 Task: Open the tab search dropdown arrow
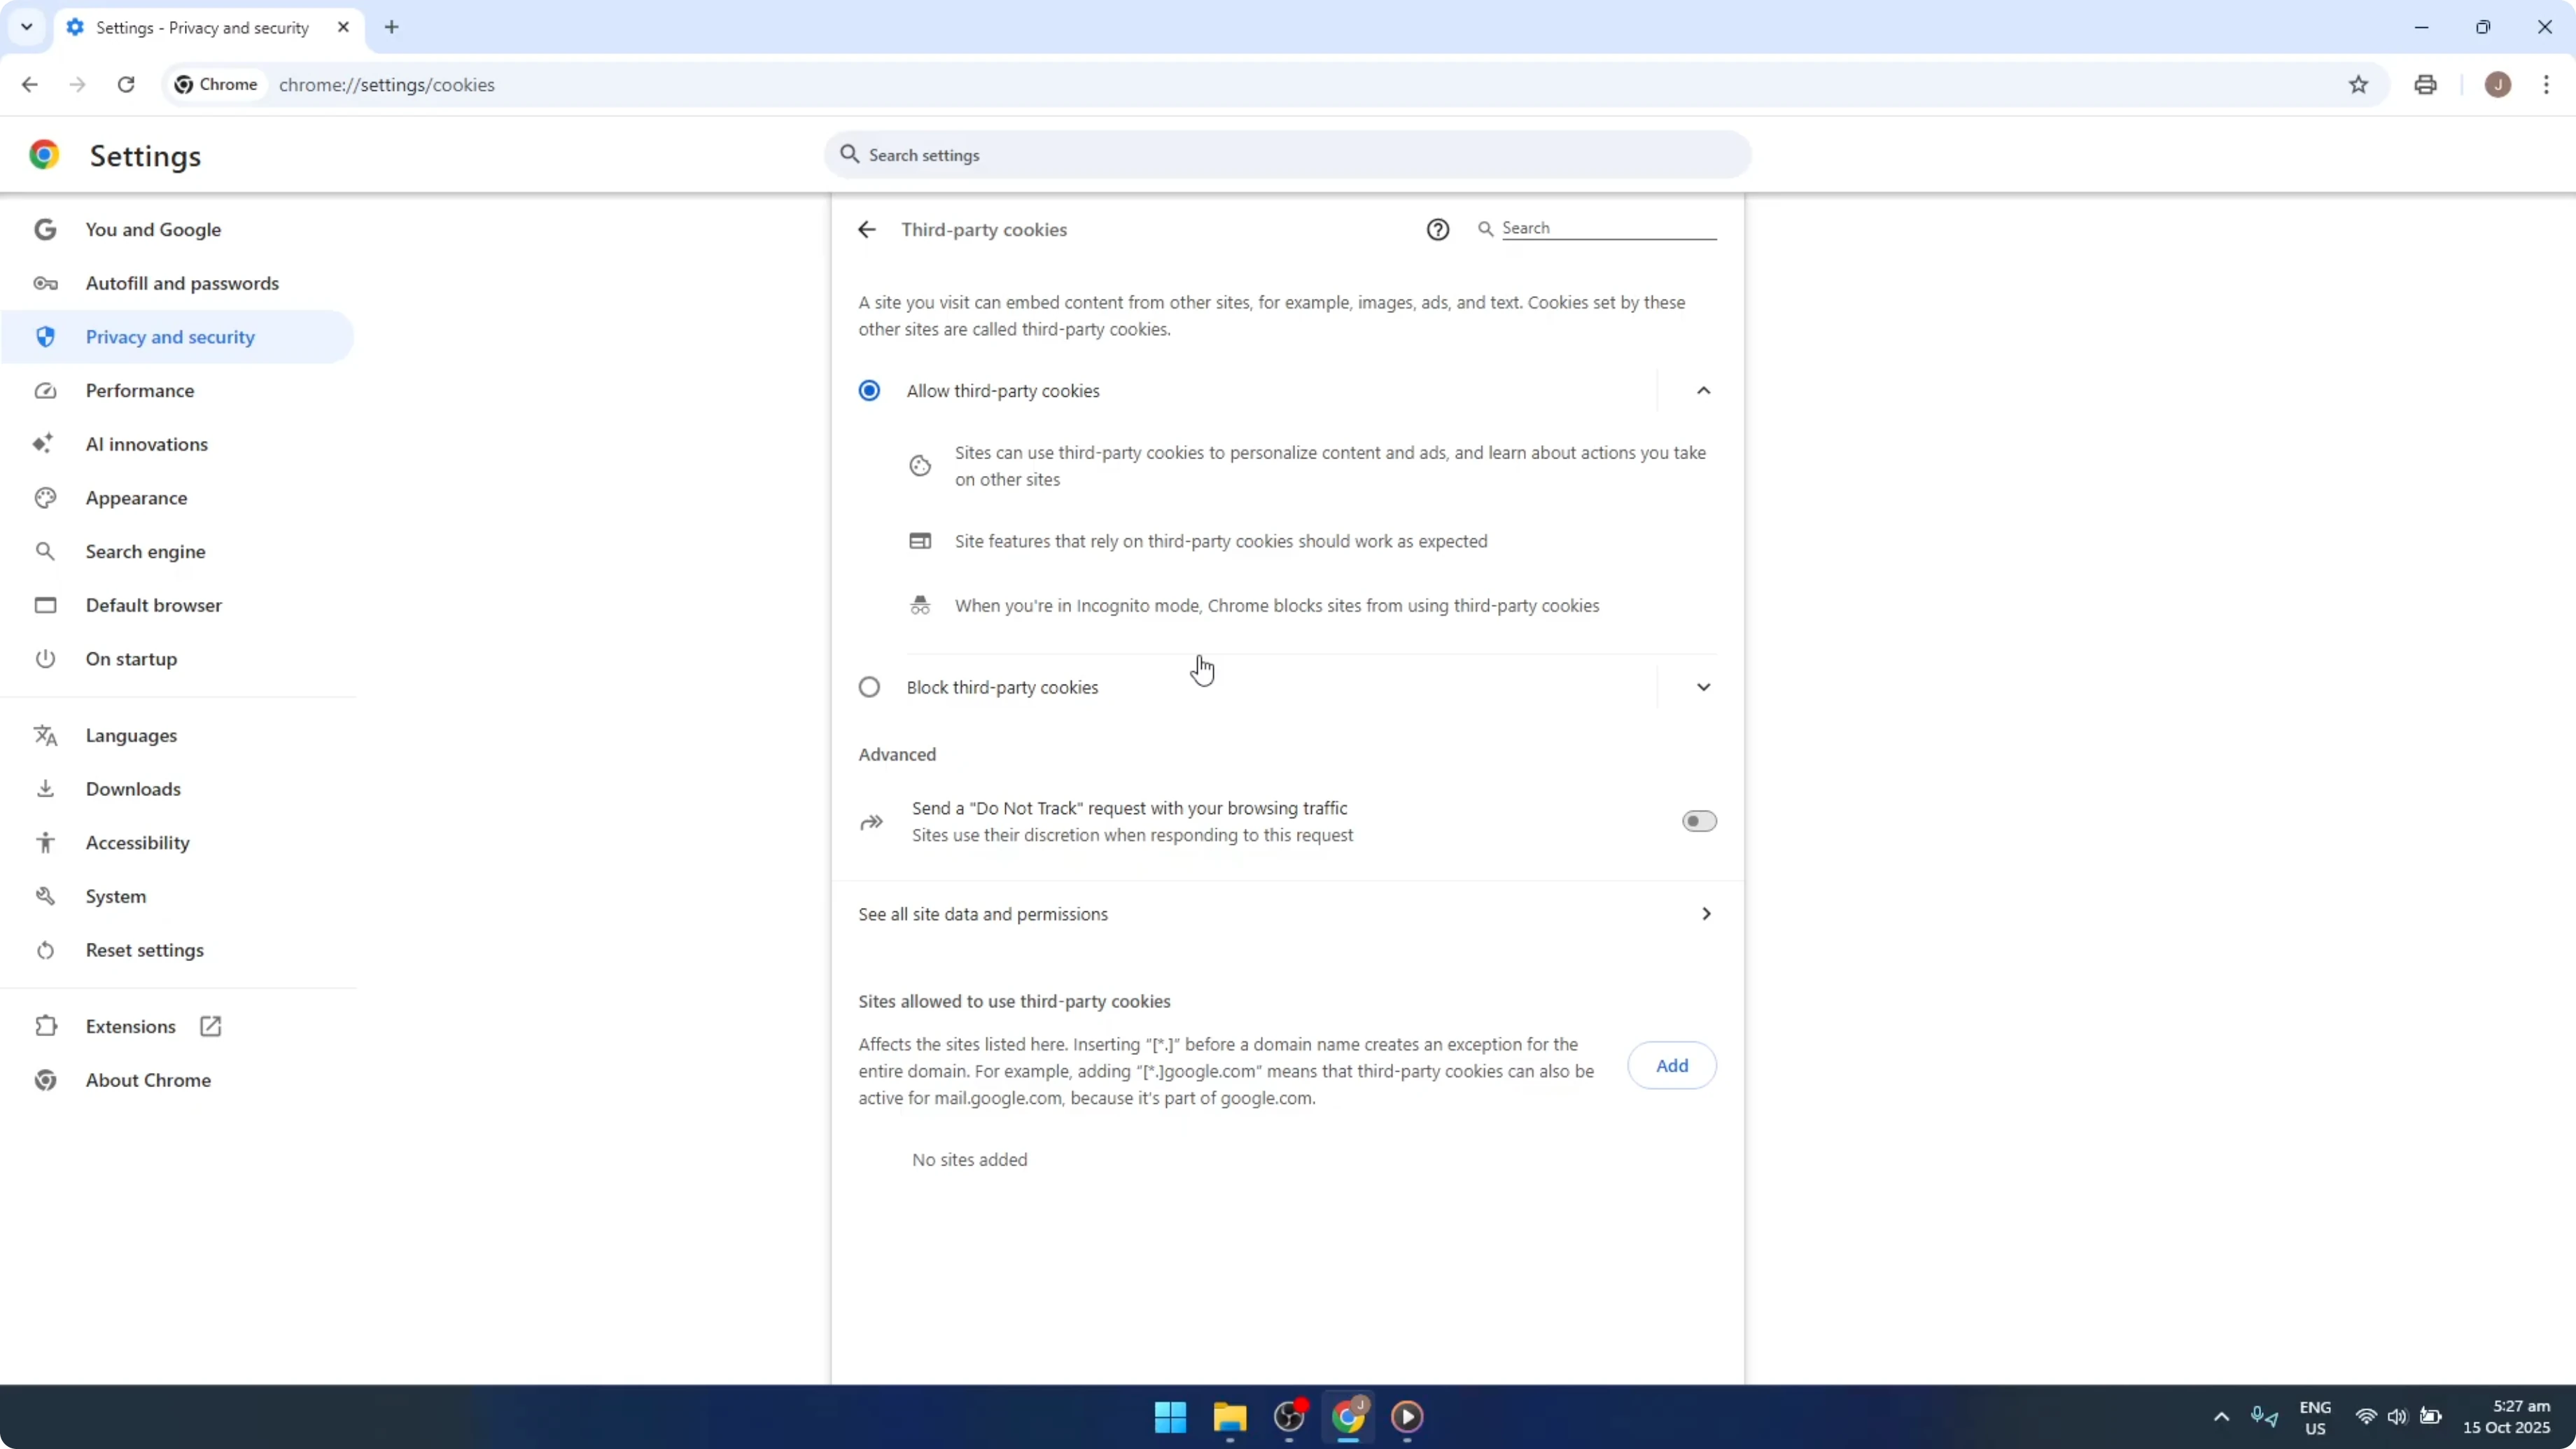click(27, 27)
